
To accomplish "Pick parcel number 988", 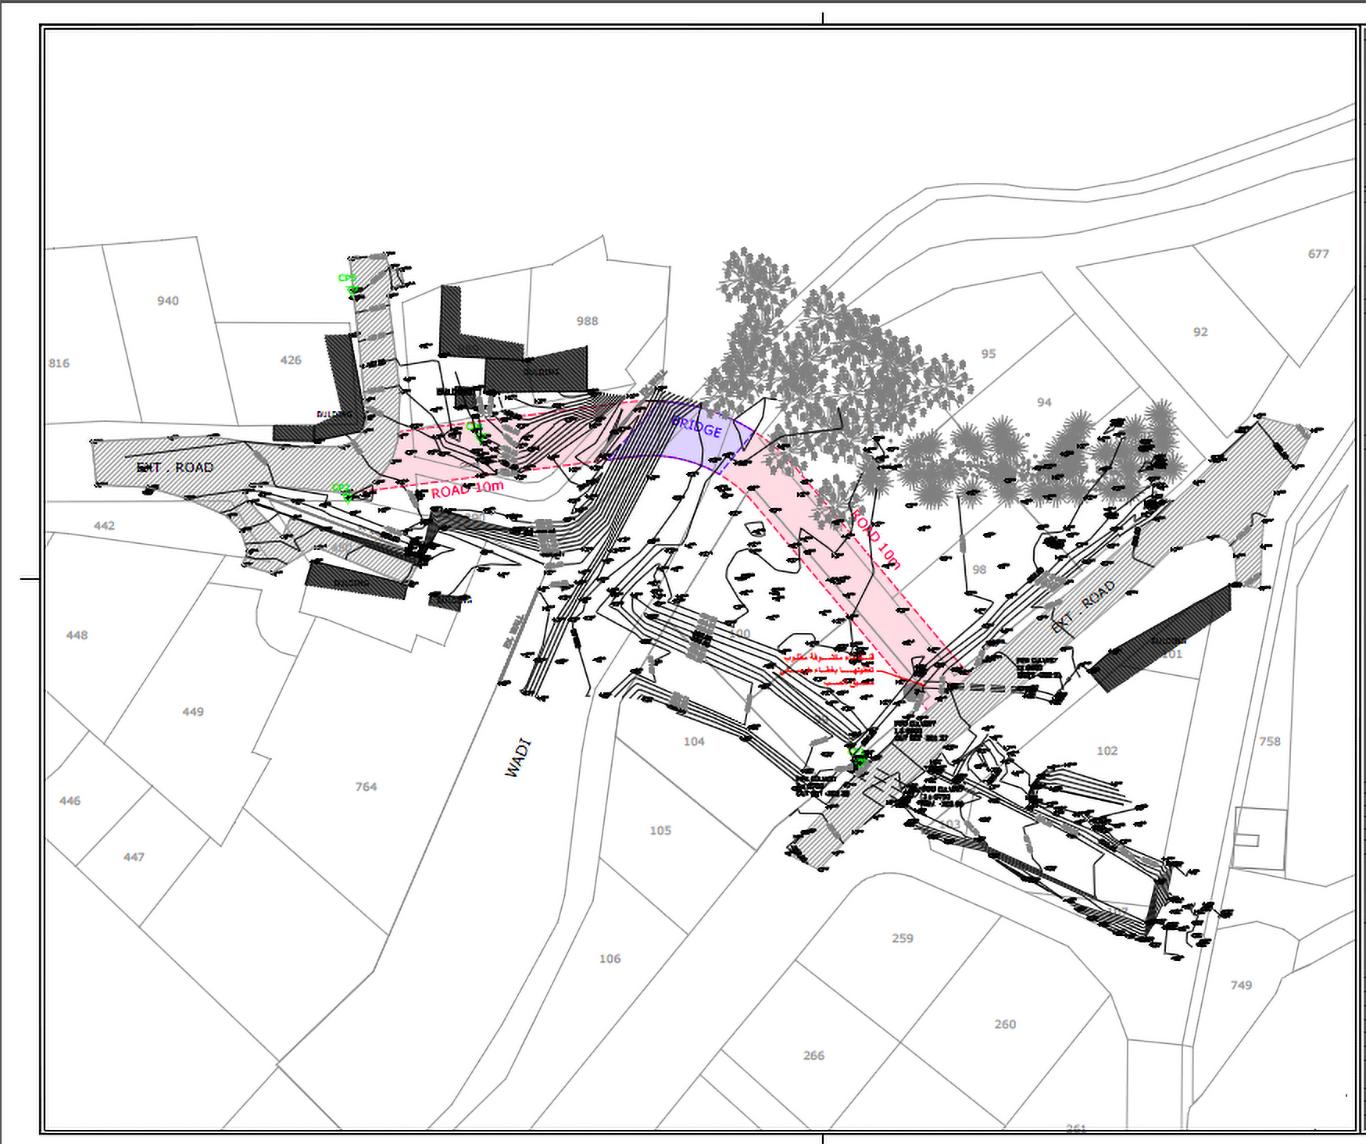I will pyautogui.click(x=587, y=321).
